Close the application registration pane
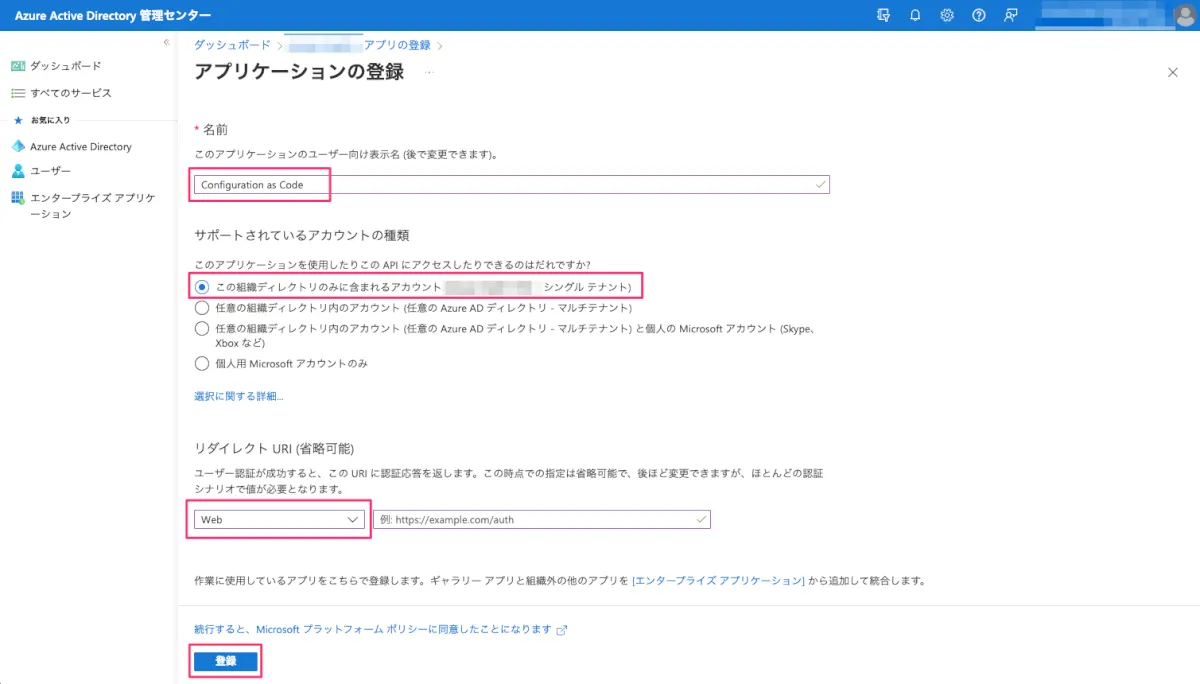The image size is (1200, 684). click(x=1173, y=72)
